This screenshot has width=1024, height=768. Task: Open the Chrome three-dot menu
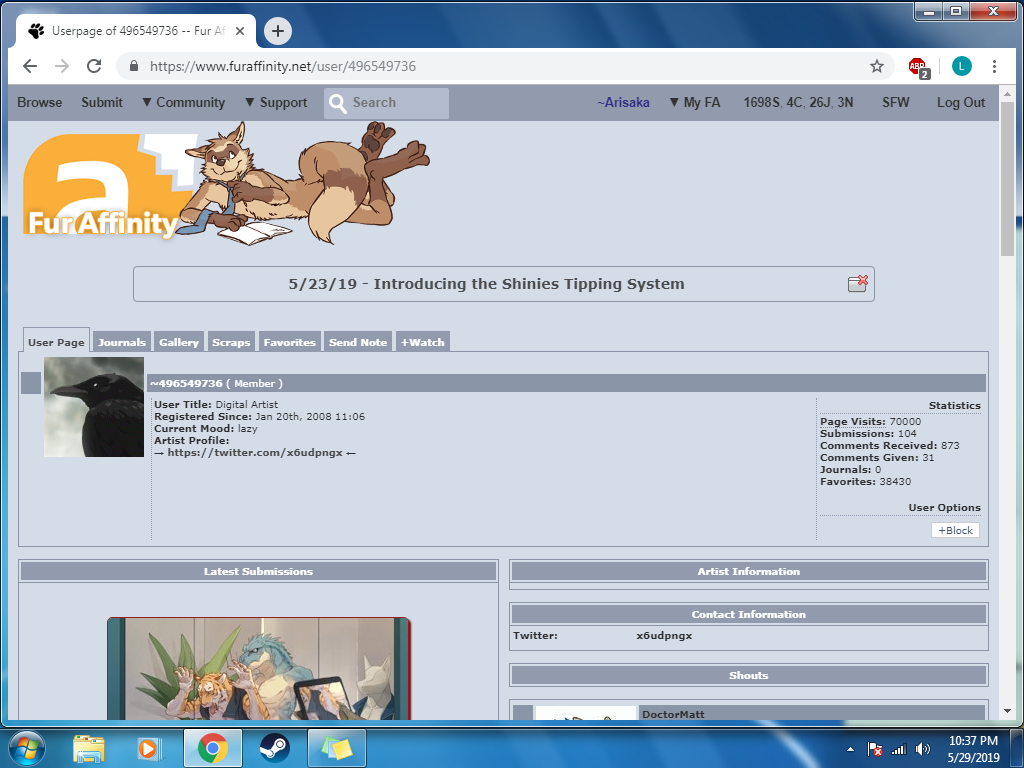(x=994, y=67)
